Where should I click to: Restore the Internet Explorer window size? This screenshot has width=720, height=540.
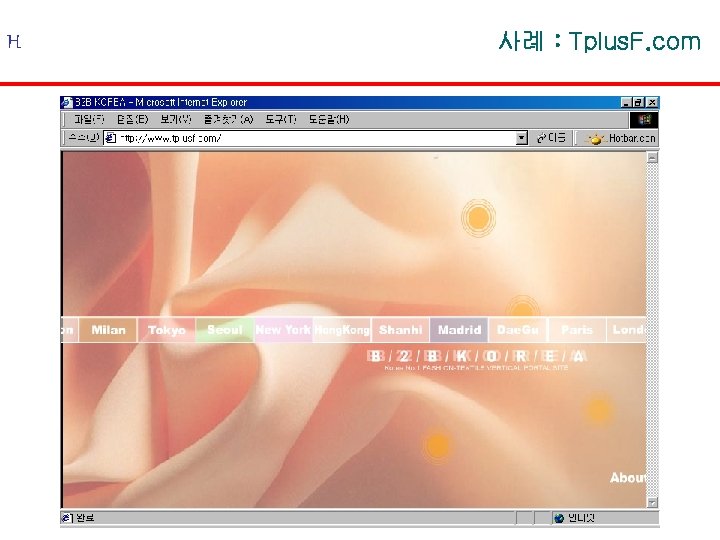pyautogui.click(x=638, y=102)
